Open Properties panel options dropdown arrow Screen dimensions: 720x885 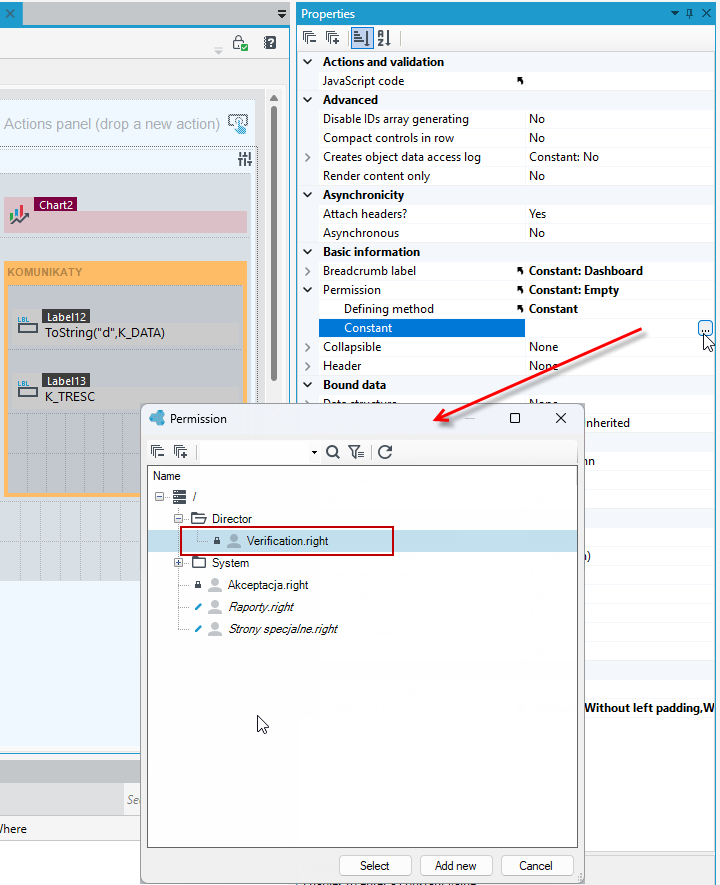675,13
